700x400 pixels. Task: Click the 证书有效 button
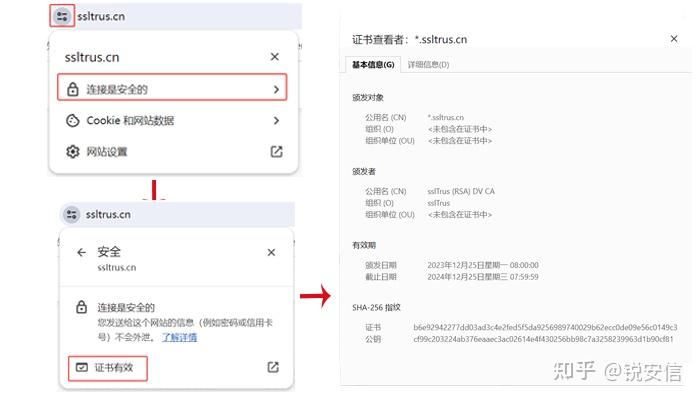[108, 368]
